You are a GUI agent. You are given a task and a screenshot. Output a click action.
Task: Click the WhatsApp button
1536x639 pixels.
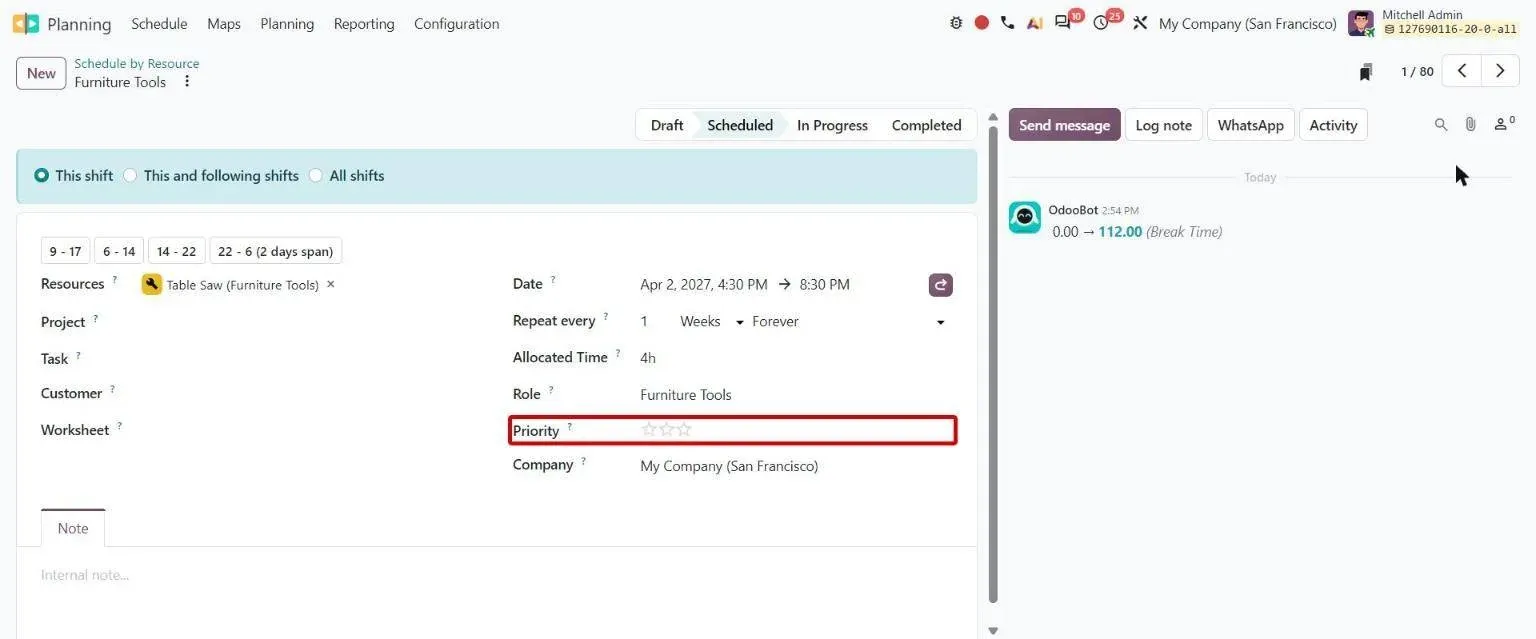tap(1251, 125)
